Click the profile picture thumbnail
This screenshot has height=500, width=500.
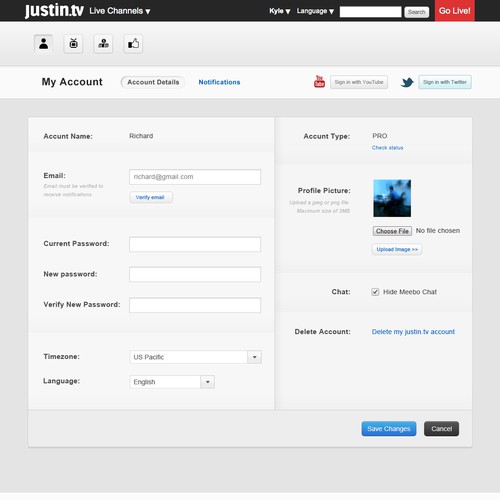392,198
